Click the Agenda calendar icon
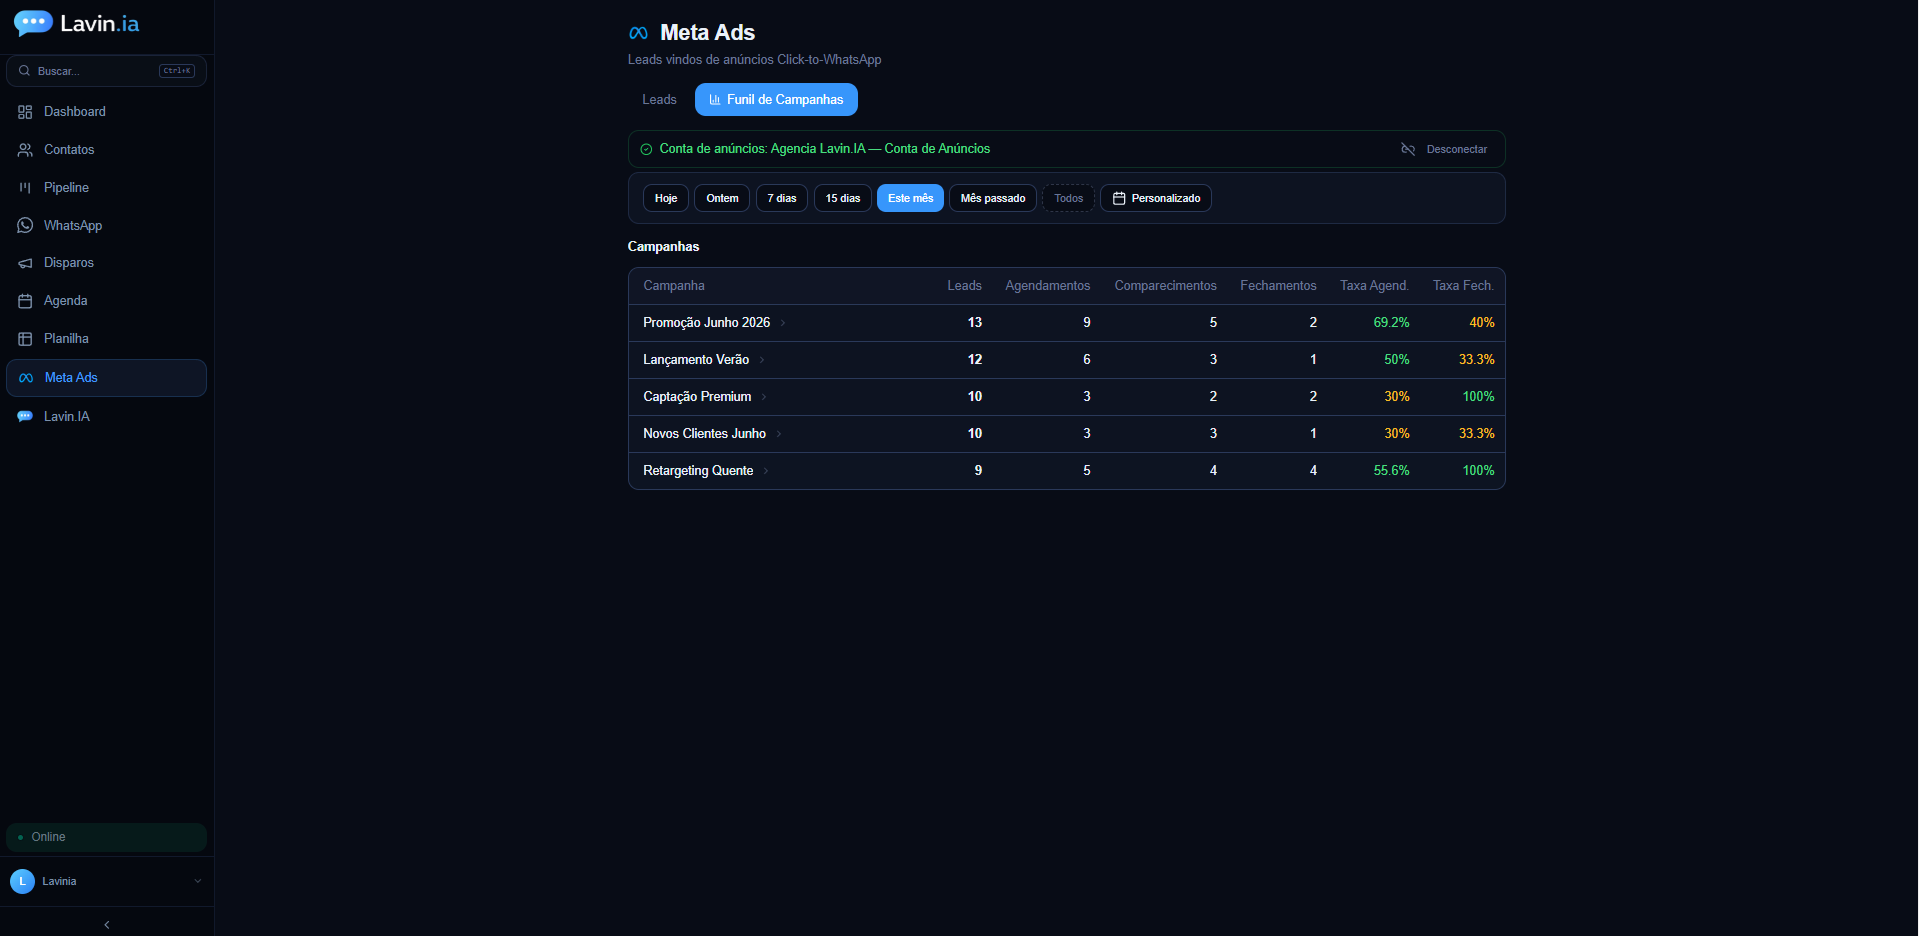The image size is (1919, 937). click(x=25, y=301)
